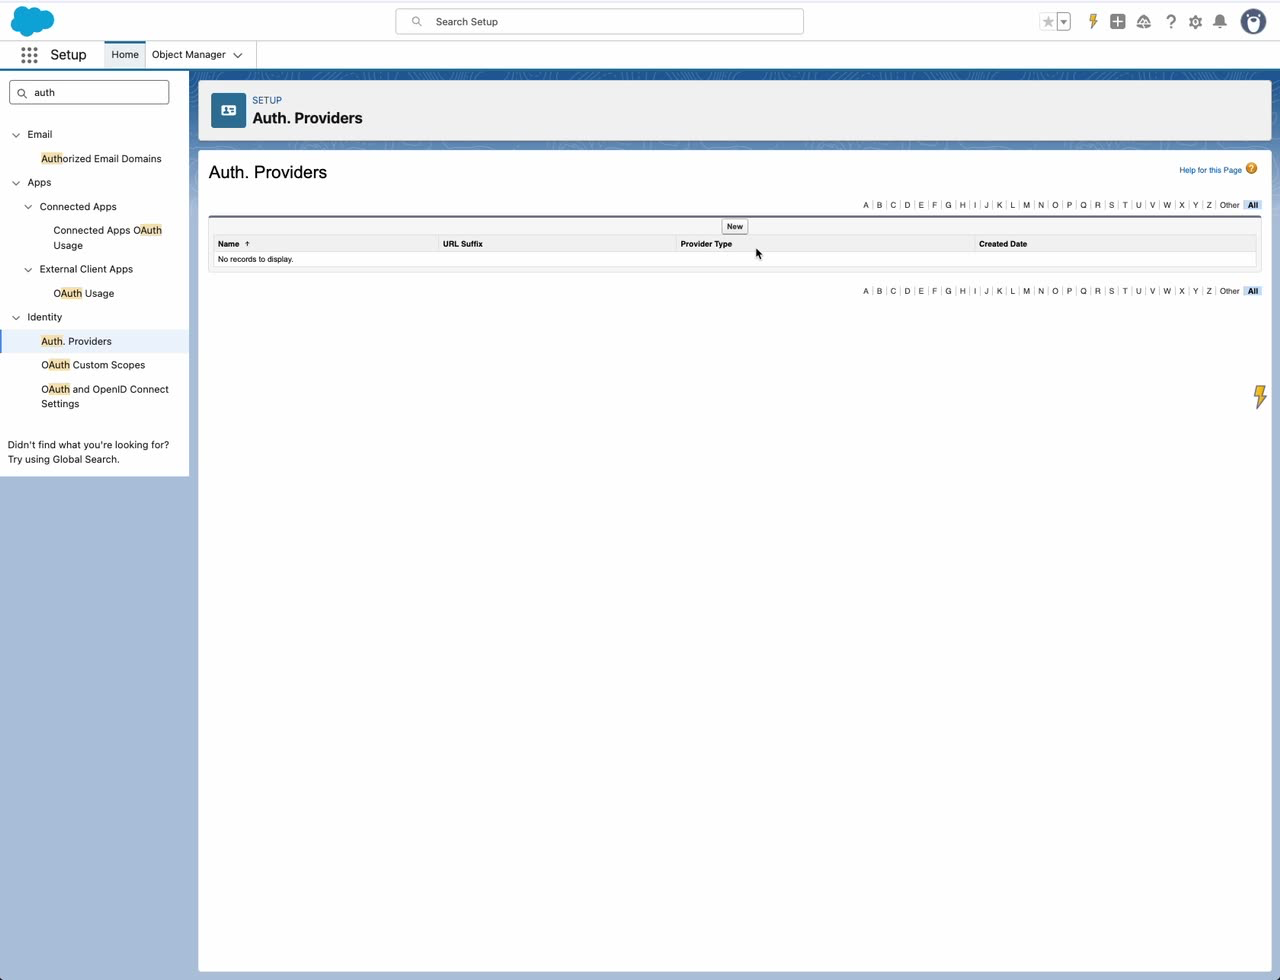
Task: Open the Help question mark icon
Action: click(x=1170, y=21)
